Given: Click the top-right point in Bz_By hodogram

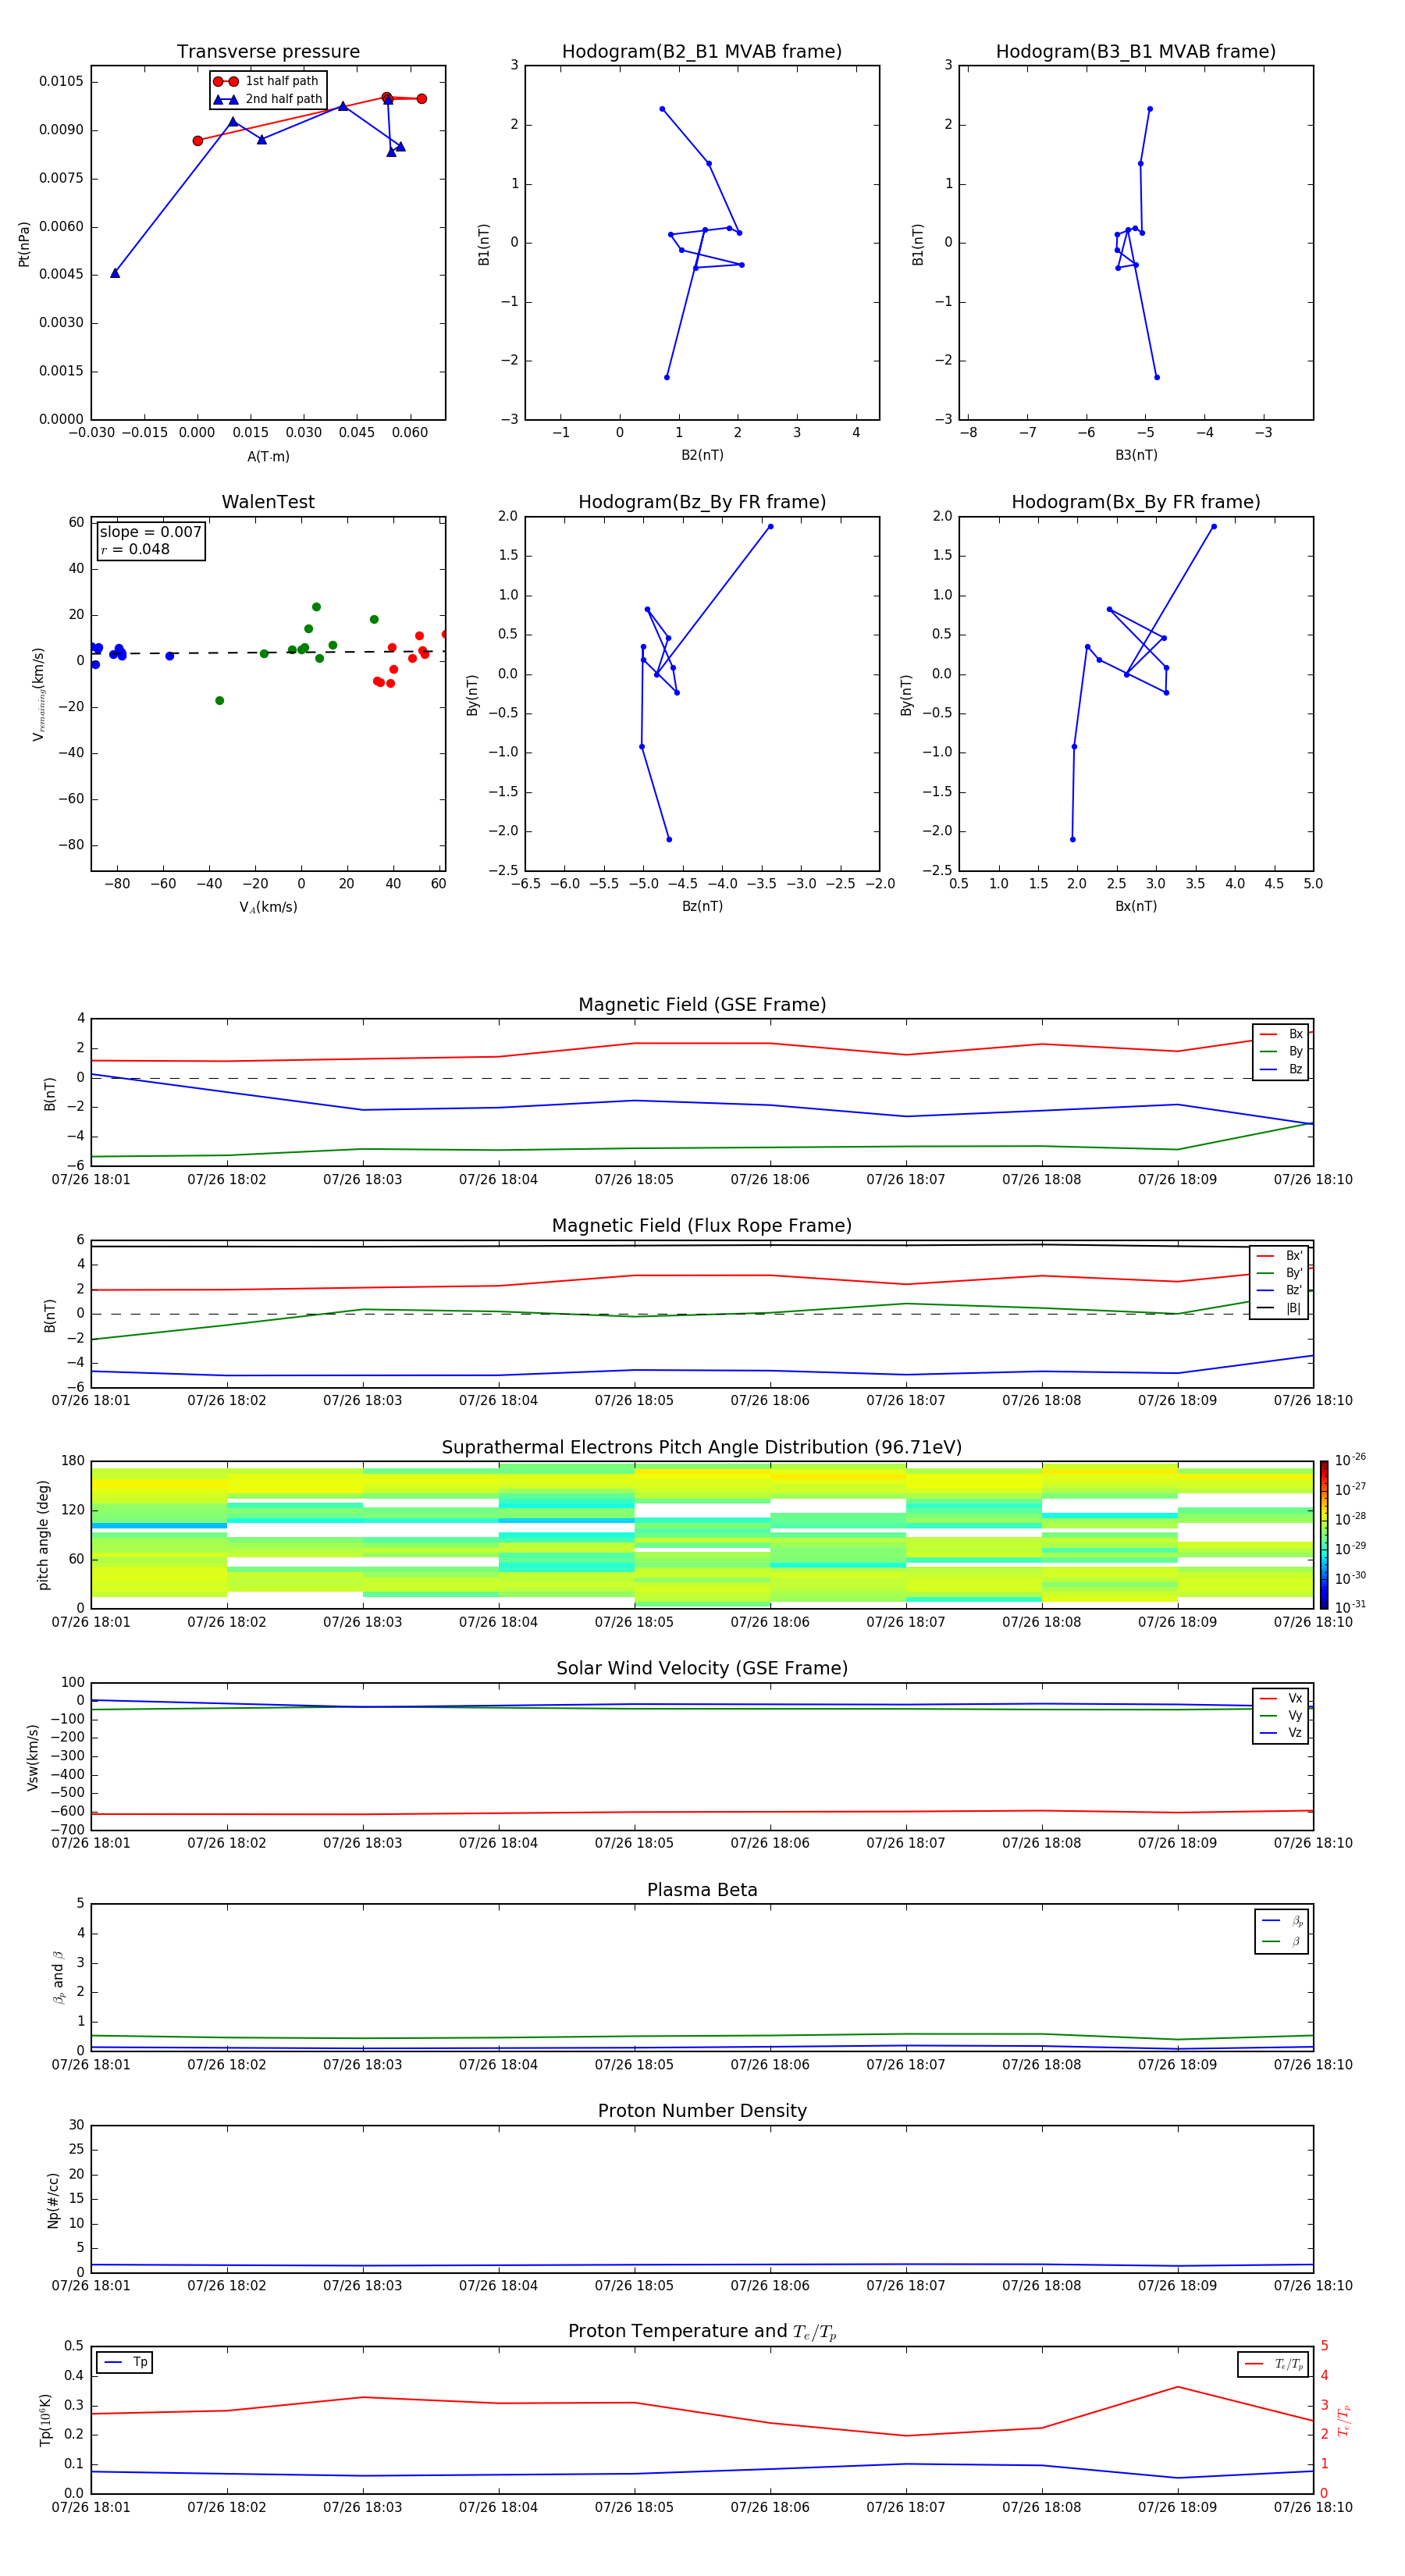Looking at the screenshot, I should pos(770,526).
